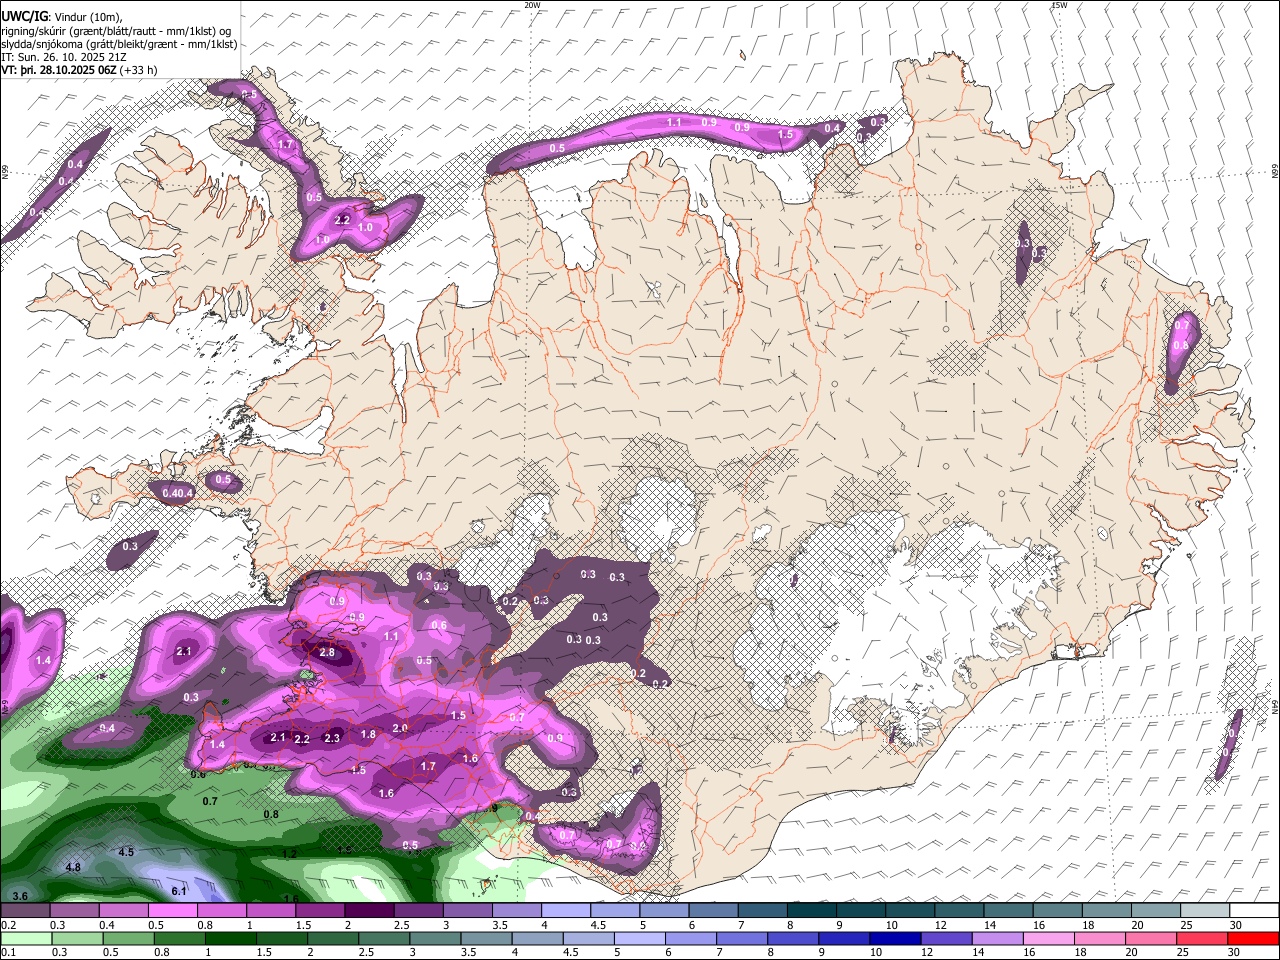
Task: Click the 6.1 rain value offshore
Action: [180, 891]
